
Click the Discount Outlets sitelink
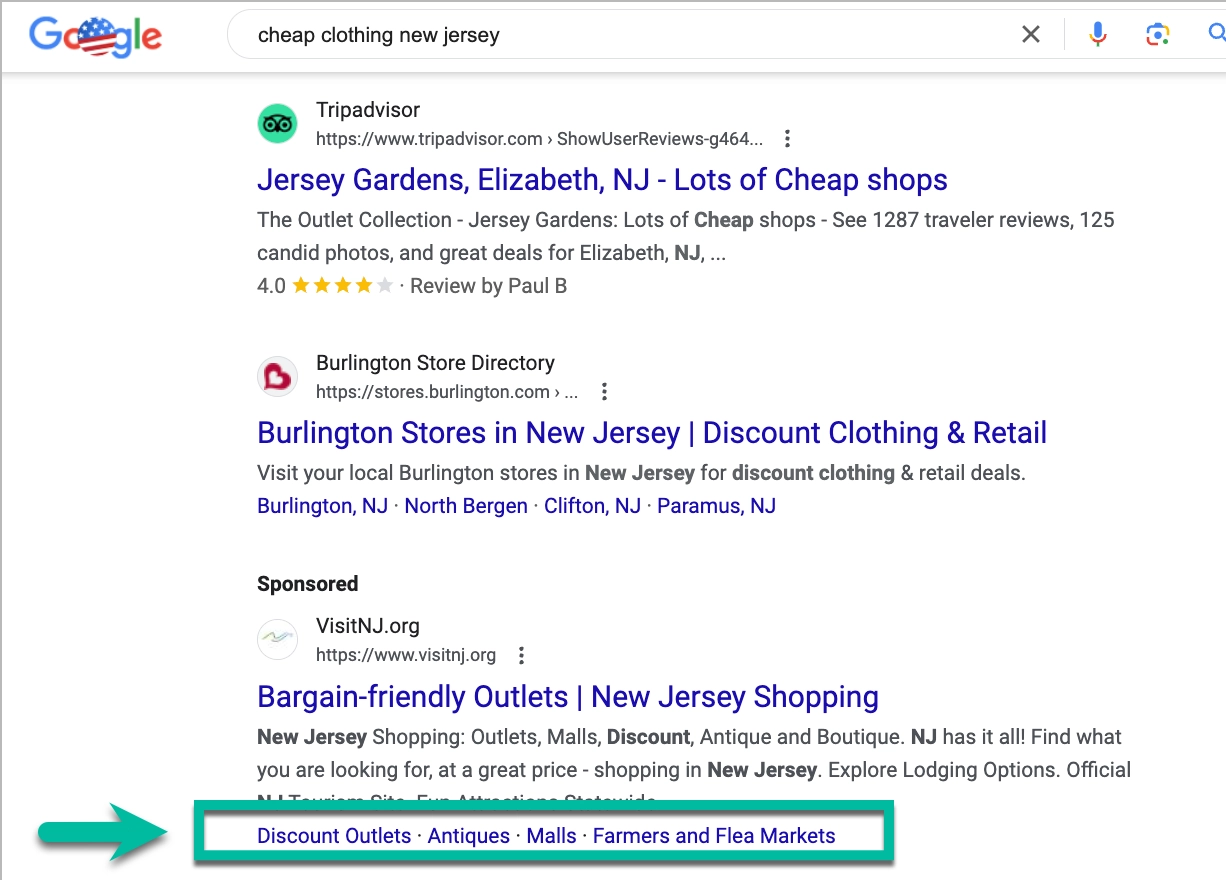(x=334, y=835)
